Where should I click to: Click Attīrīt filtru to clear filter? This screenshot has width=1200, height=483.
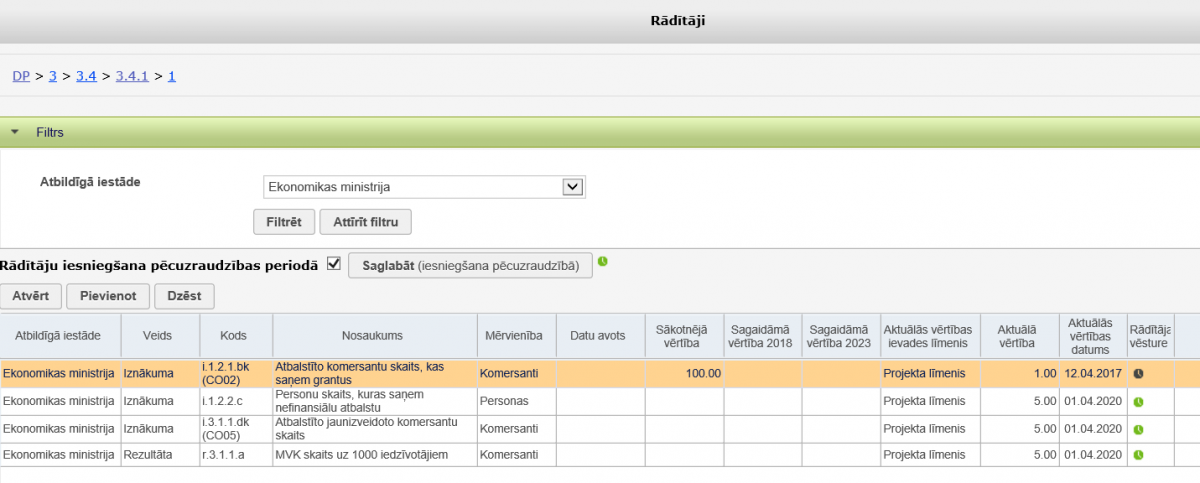click(x=365, y=221)
